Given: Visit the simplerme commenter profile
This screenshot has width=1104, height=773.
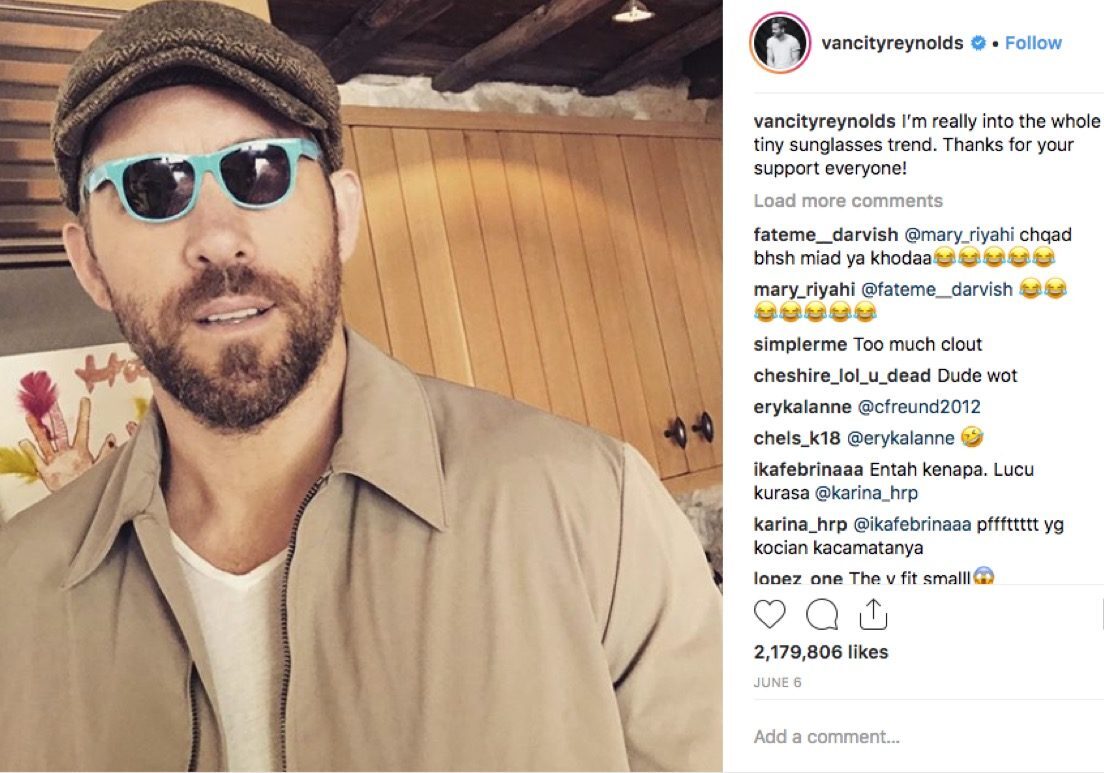Looking at the screenshot, I should [x=800, y=345].
